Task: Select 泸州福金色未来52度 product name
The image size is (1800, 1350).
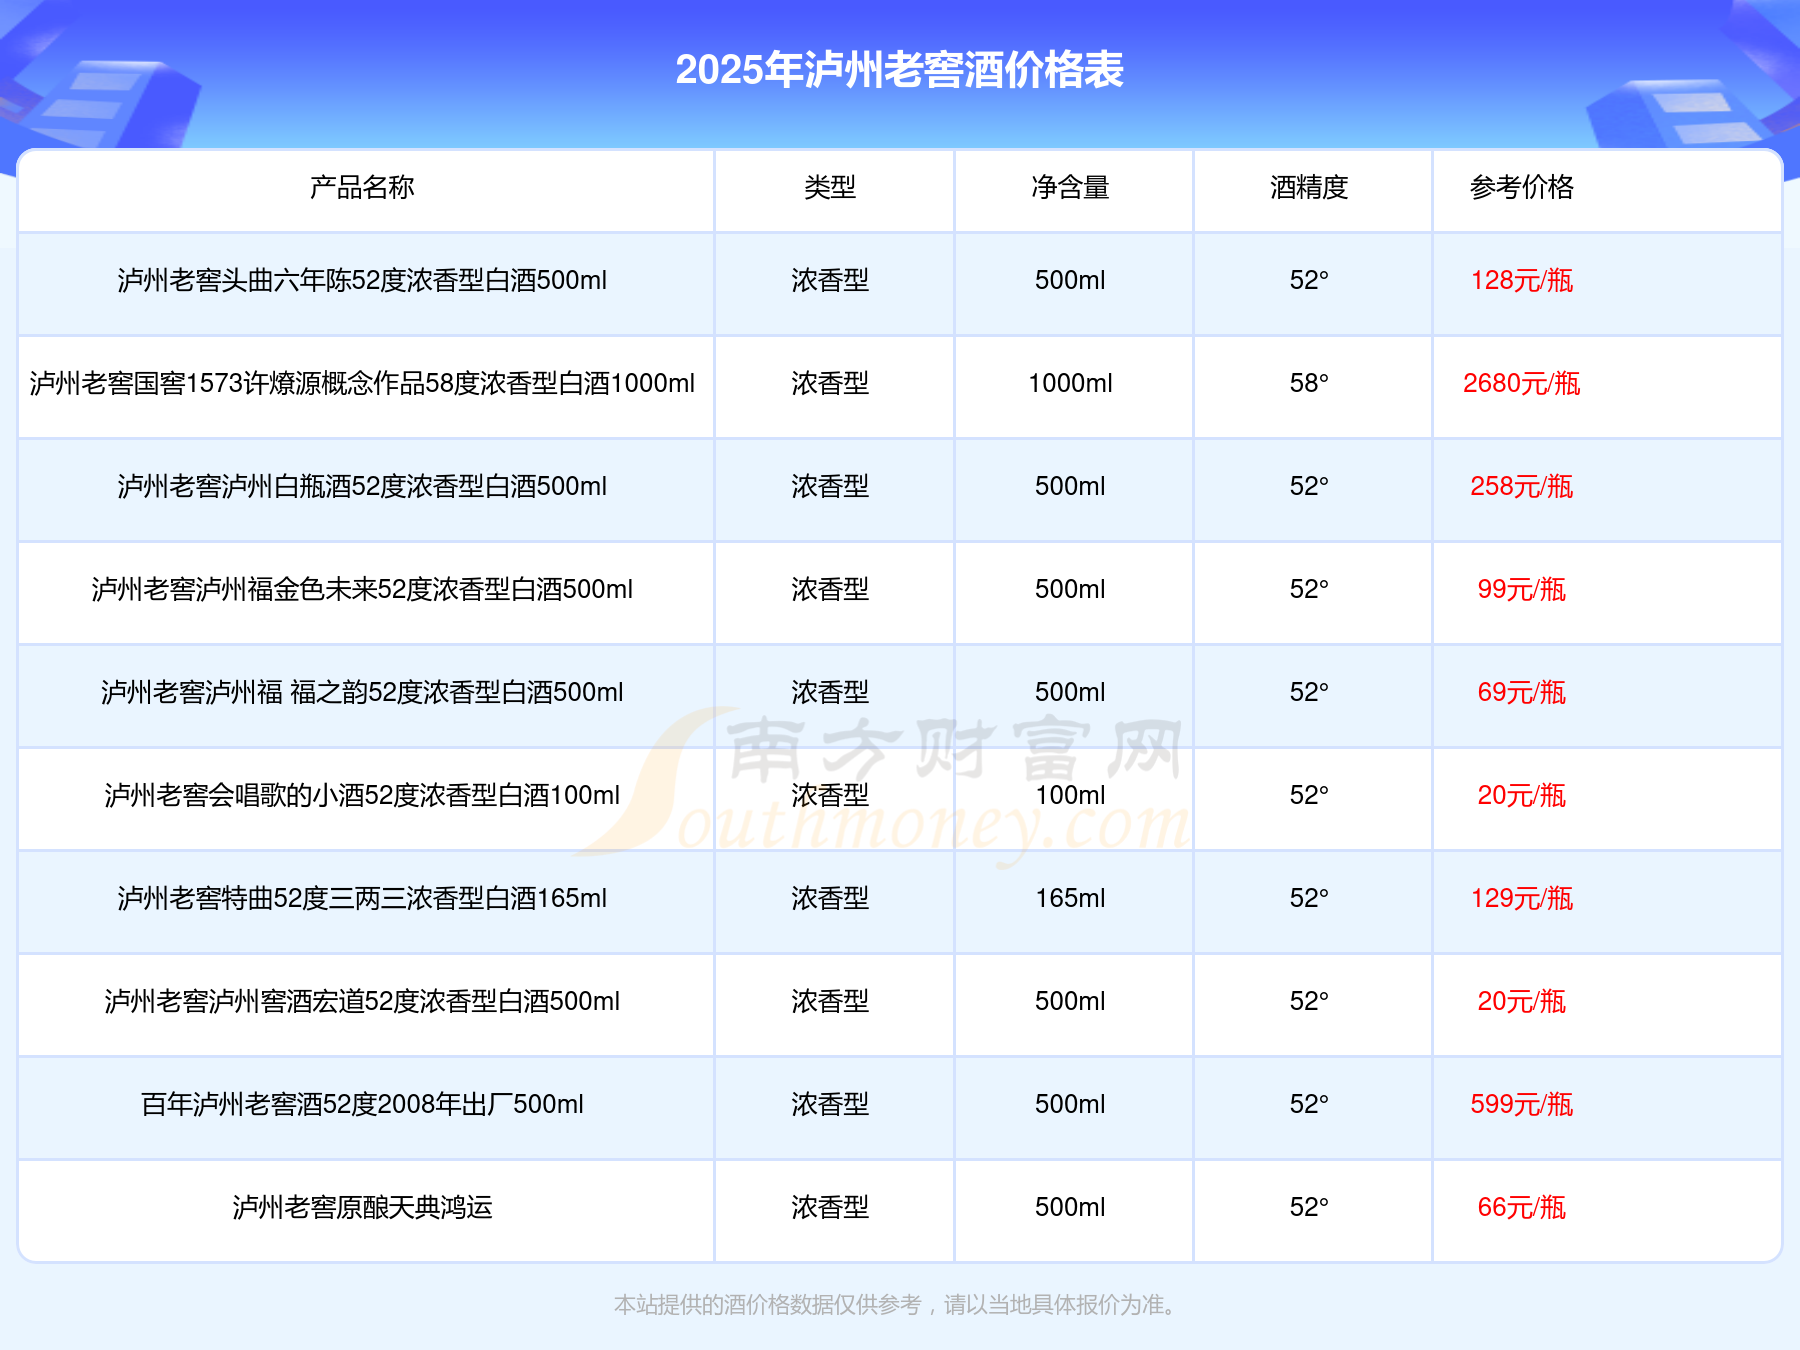Action: [362, 589]
